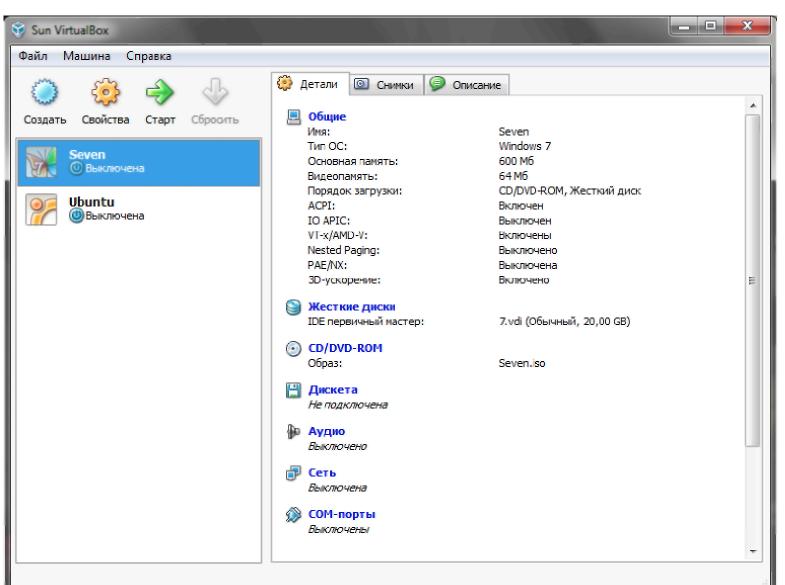Click Seven power-off state icon
785x585 pixels.
pos(76,168)
